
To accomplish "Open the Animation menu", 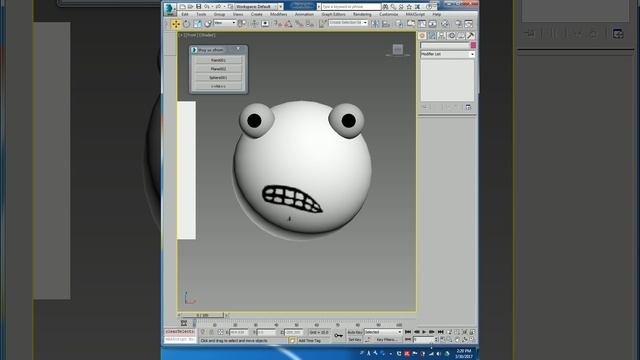I will click(304, 14).
